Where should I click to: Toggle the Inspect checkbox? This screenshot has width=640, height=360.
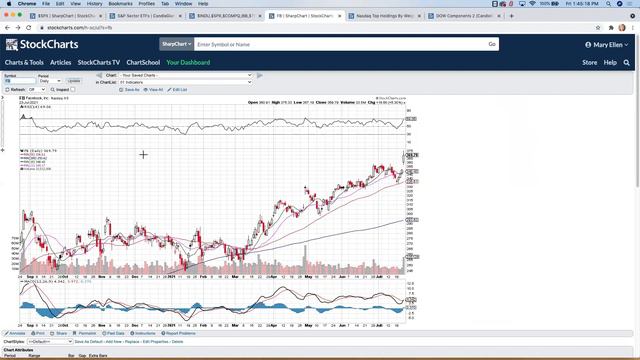click(x=73, y=89)
